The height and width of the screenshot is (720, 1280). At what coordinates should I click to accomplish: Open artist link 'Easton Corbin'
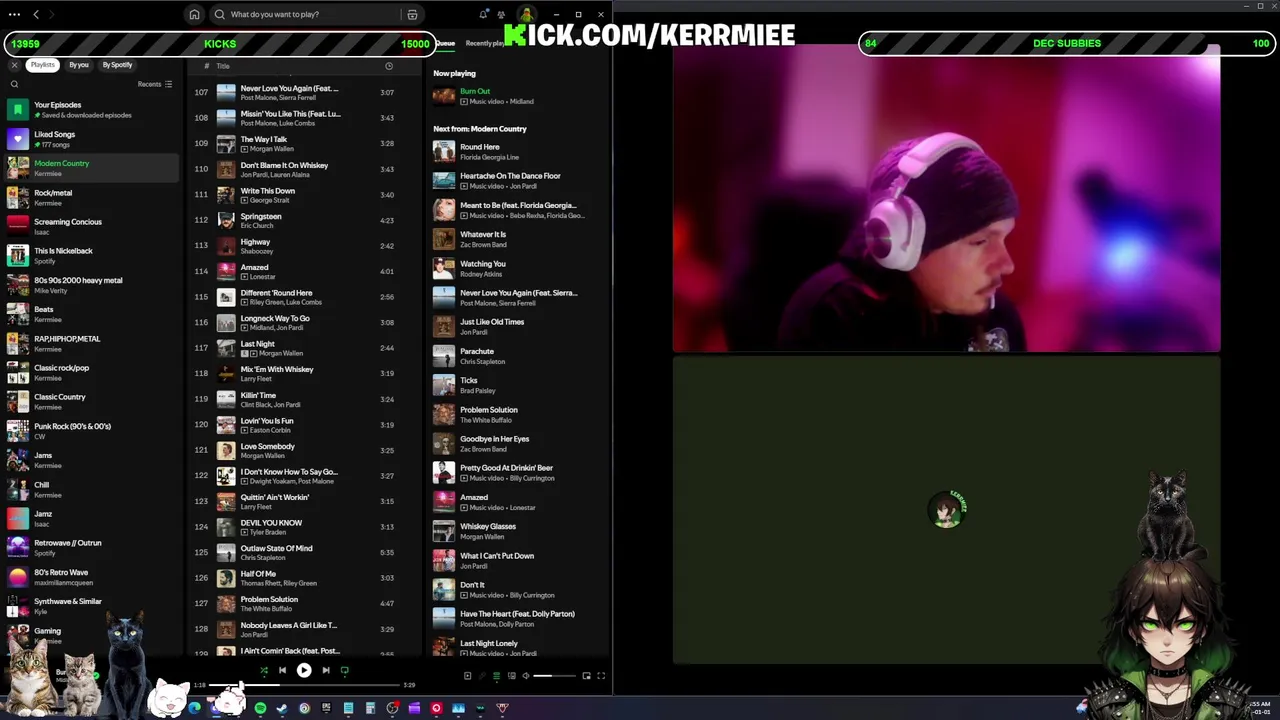tap(269, 430)
